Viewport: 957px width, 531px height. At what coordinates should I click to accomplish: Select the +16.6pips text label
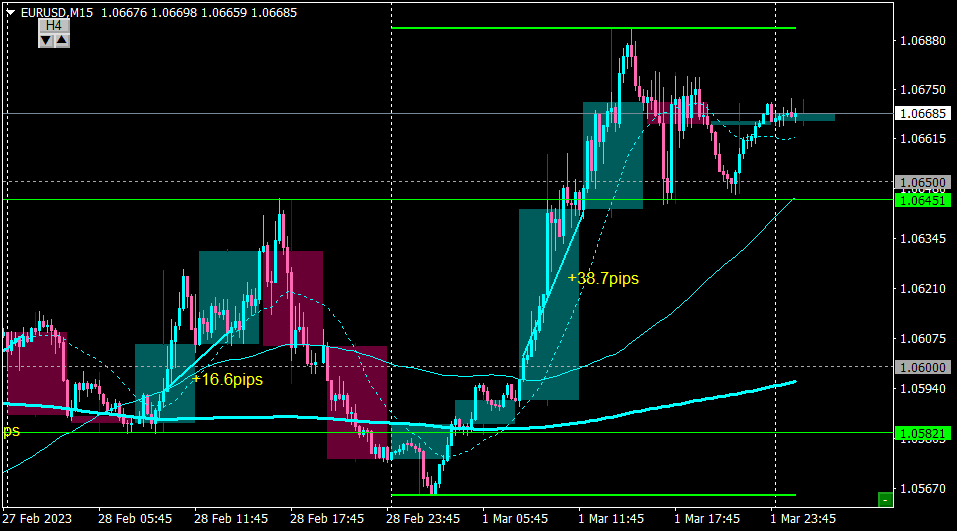tap(227, 380)
